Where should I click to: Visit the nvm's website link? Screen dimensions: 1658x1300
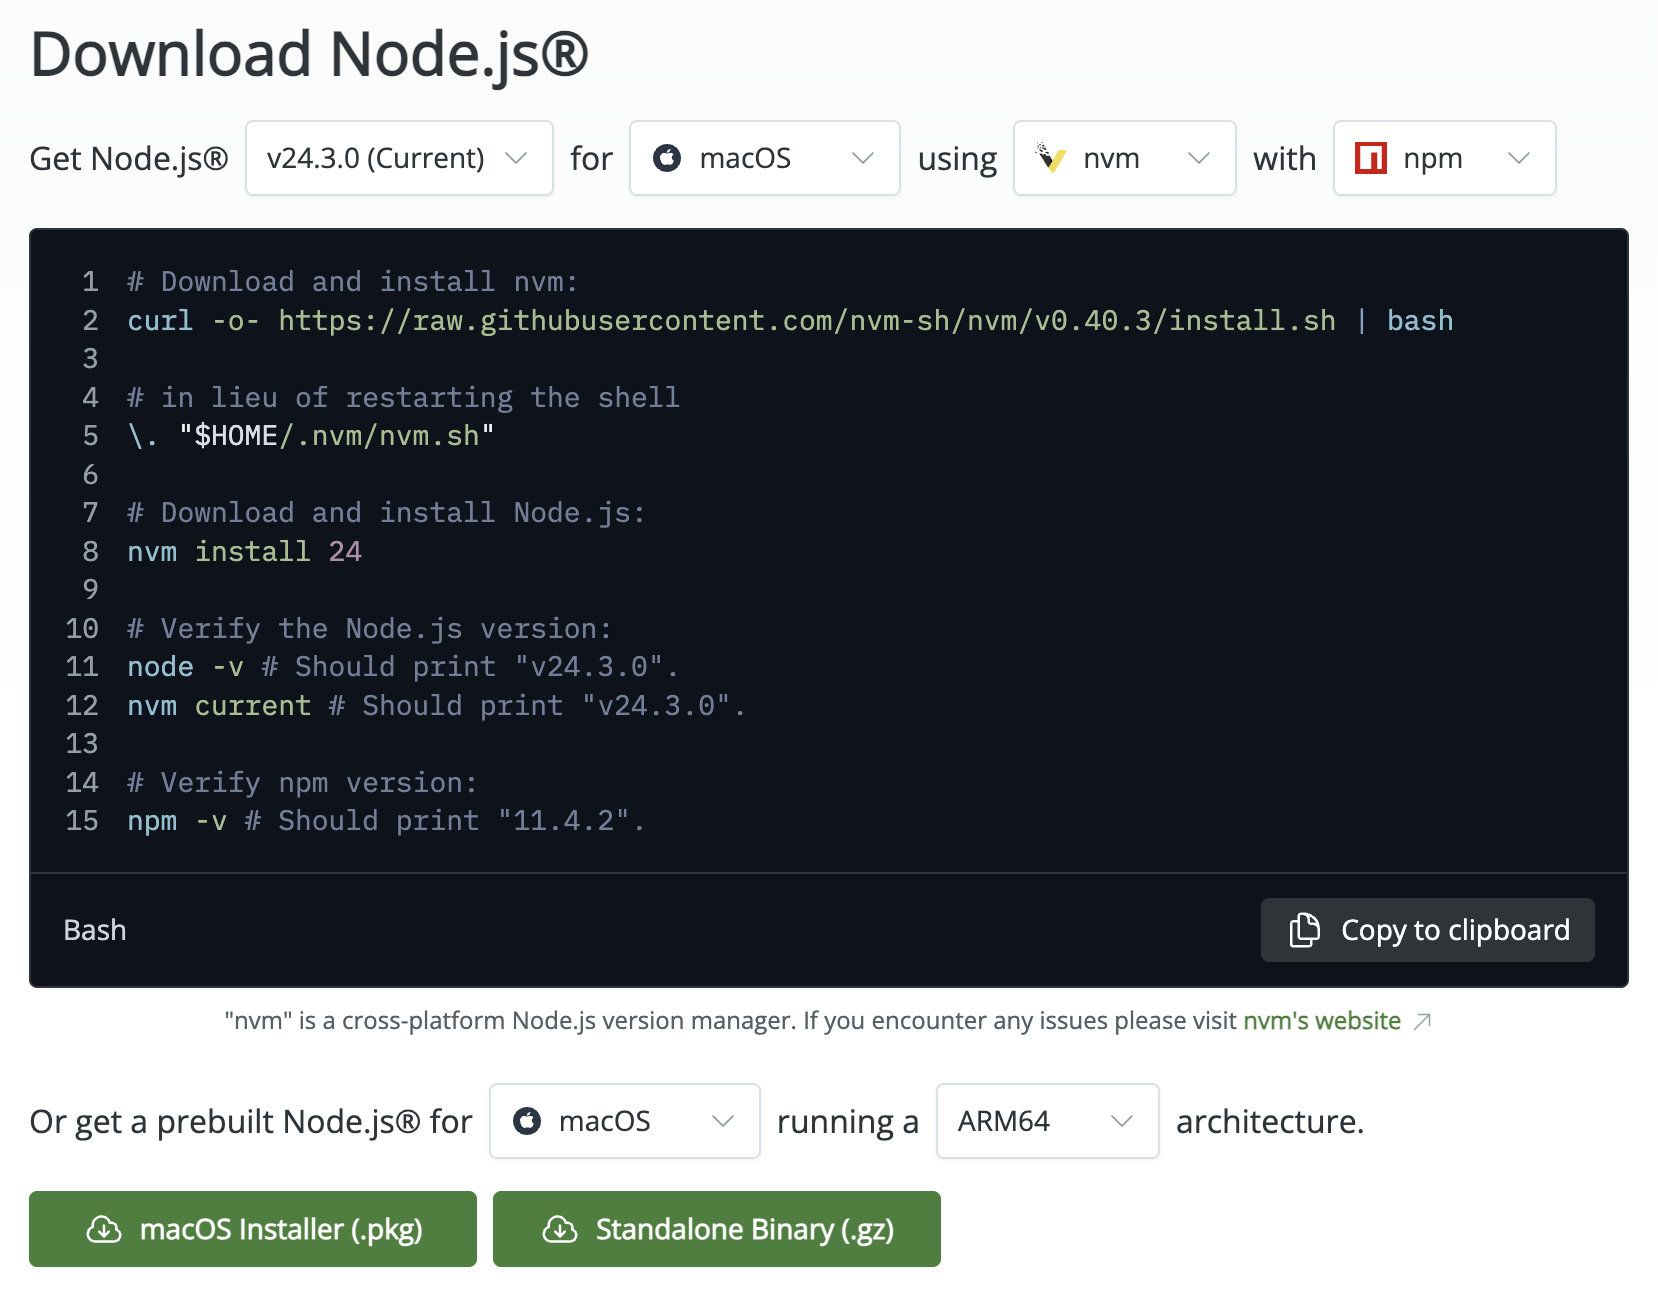point(1321,1021)
